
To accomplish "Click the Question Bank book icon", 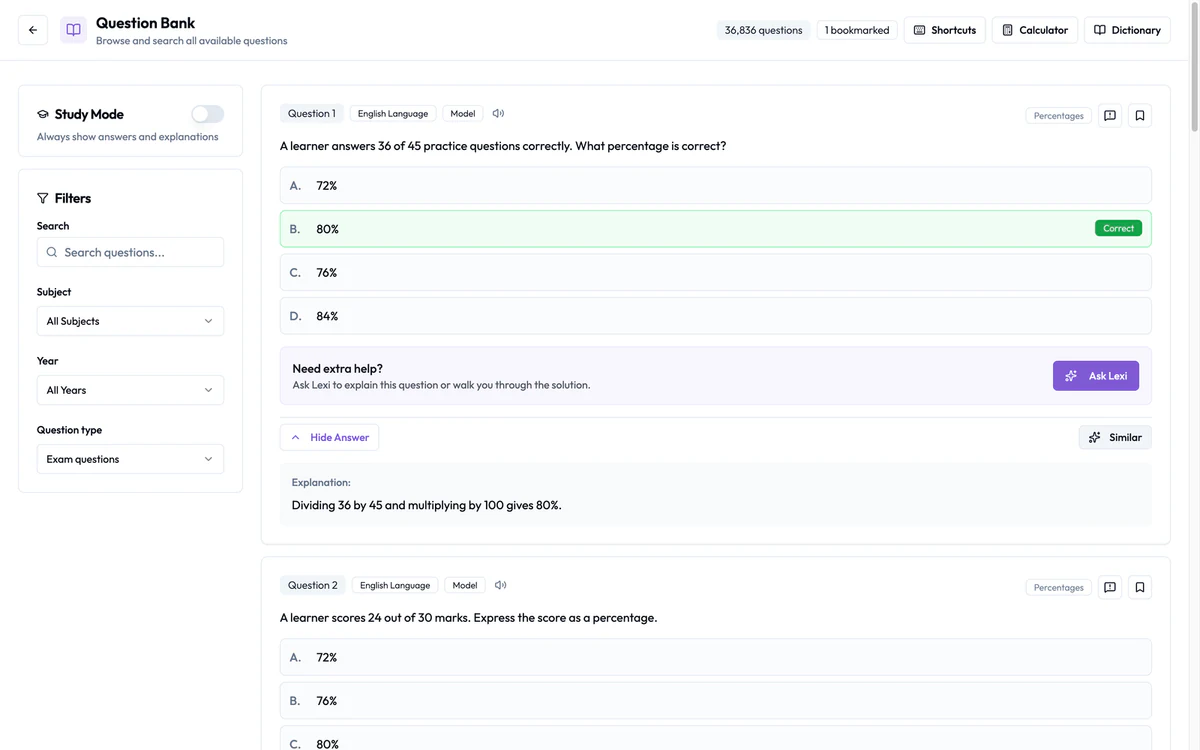I will click(73, 30).
